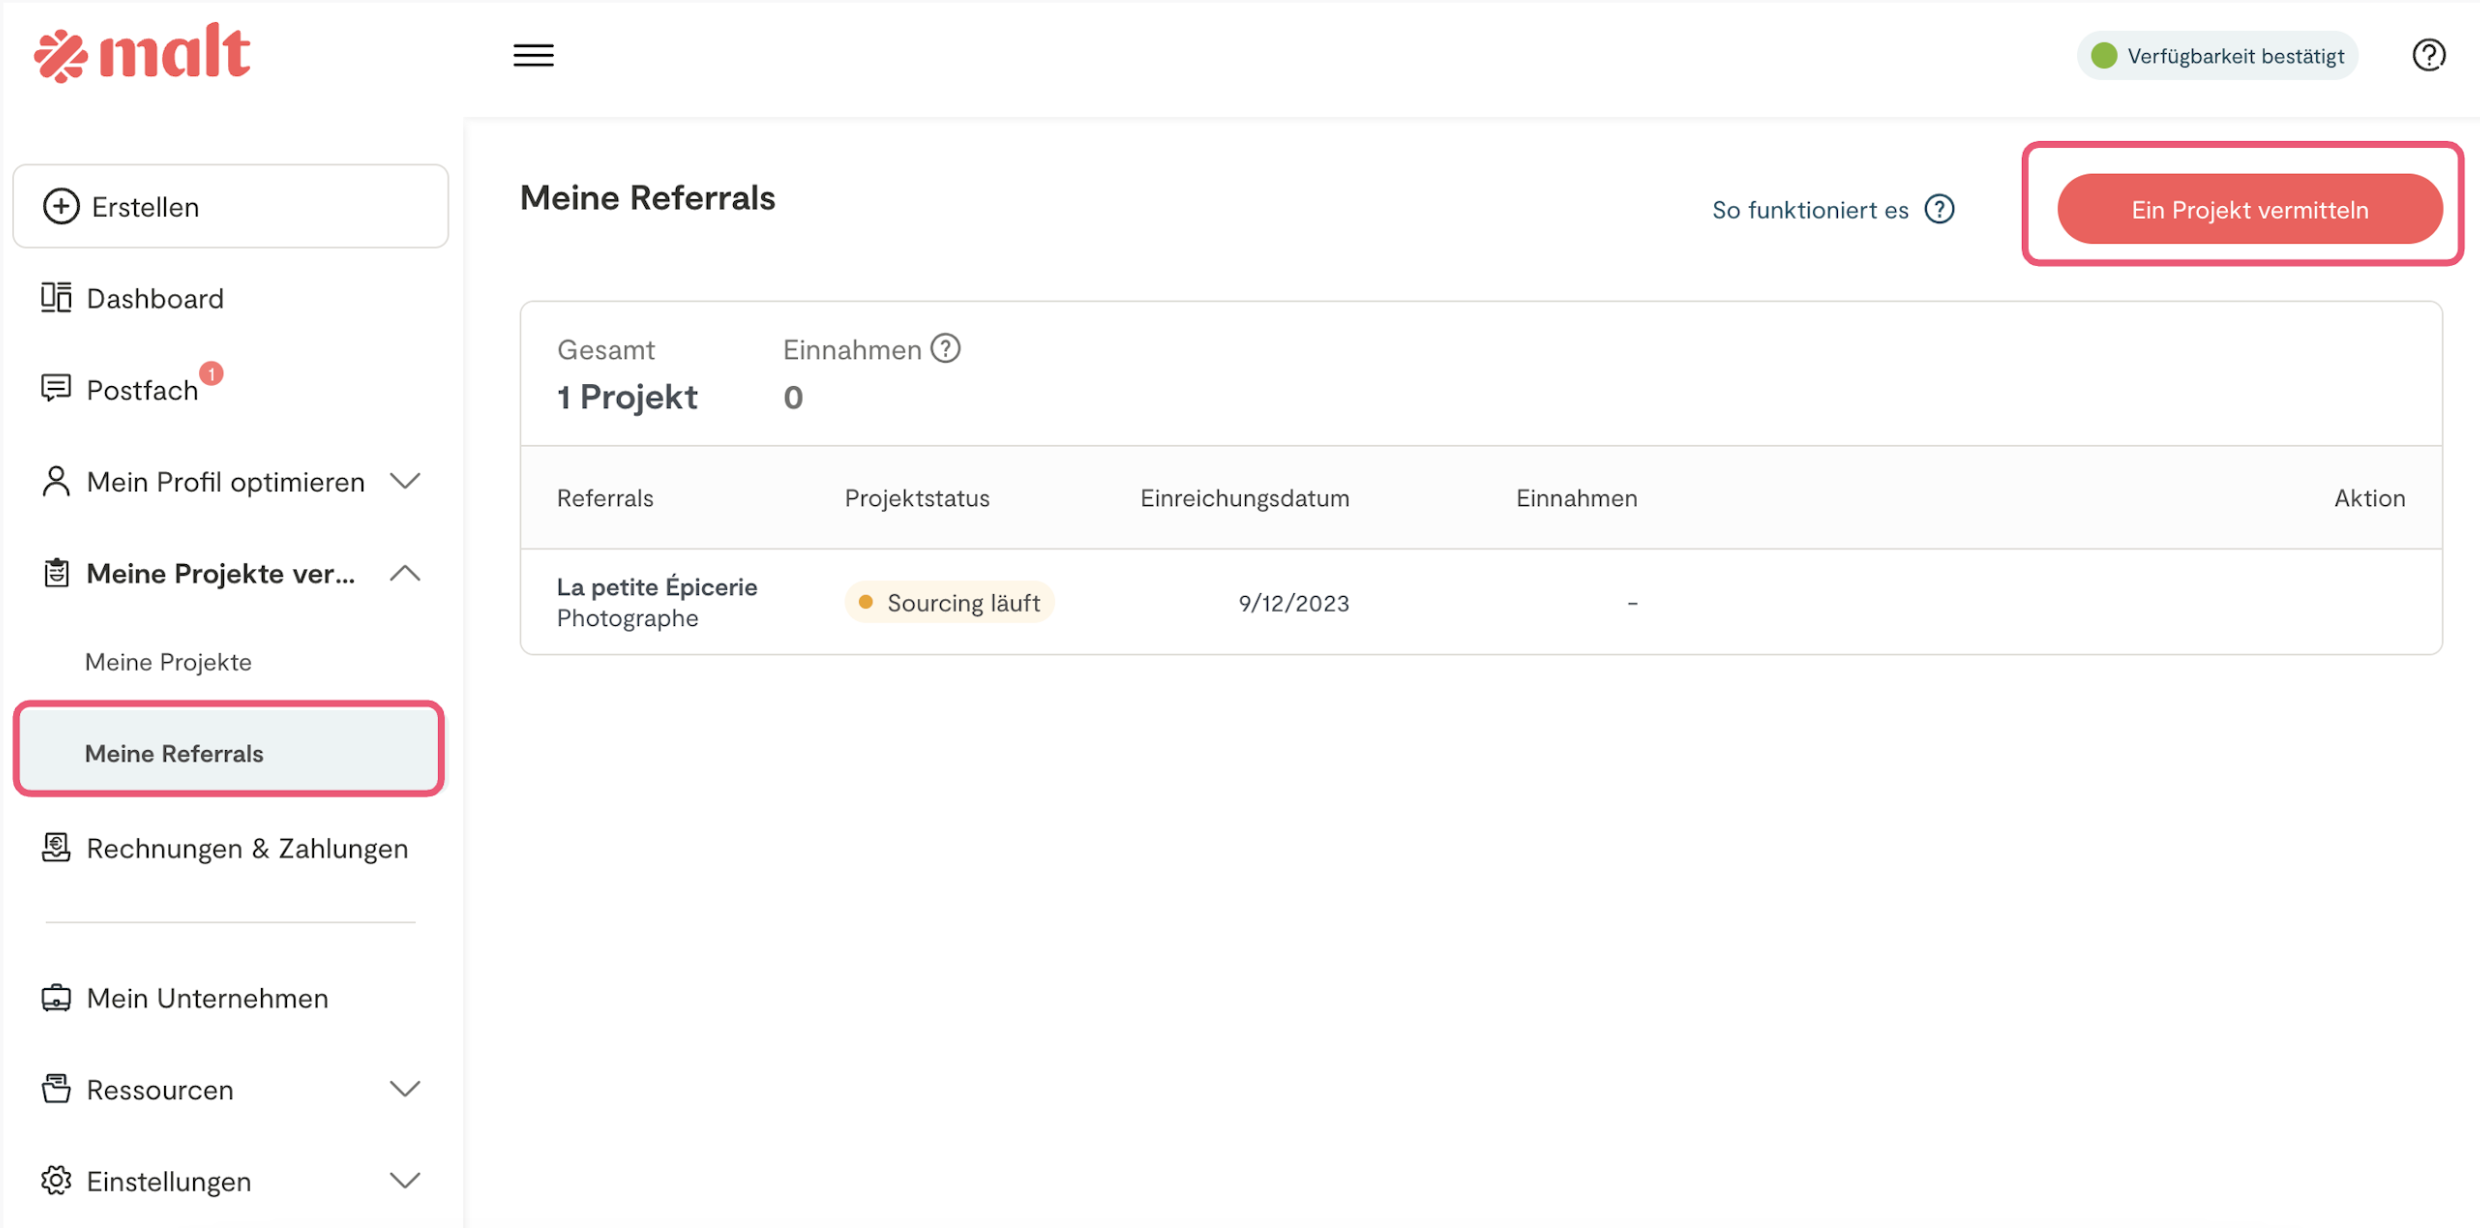Click the plus icon in Erstellen
This screenshot has height=1228, width=2480.
pos(61,206)
